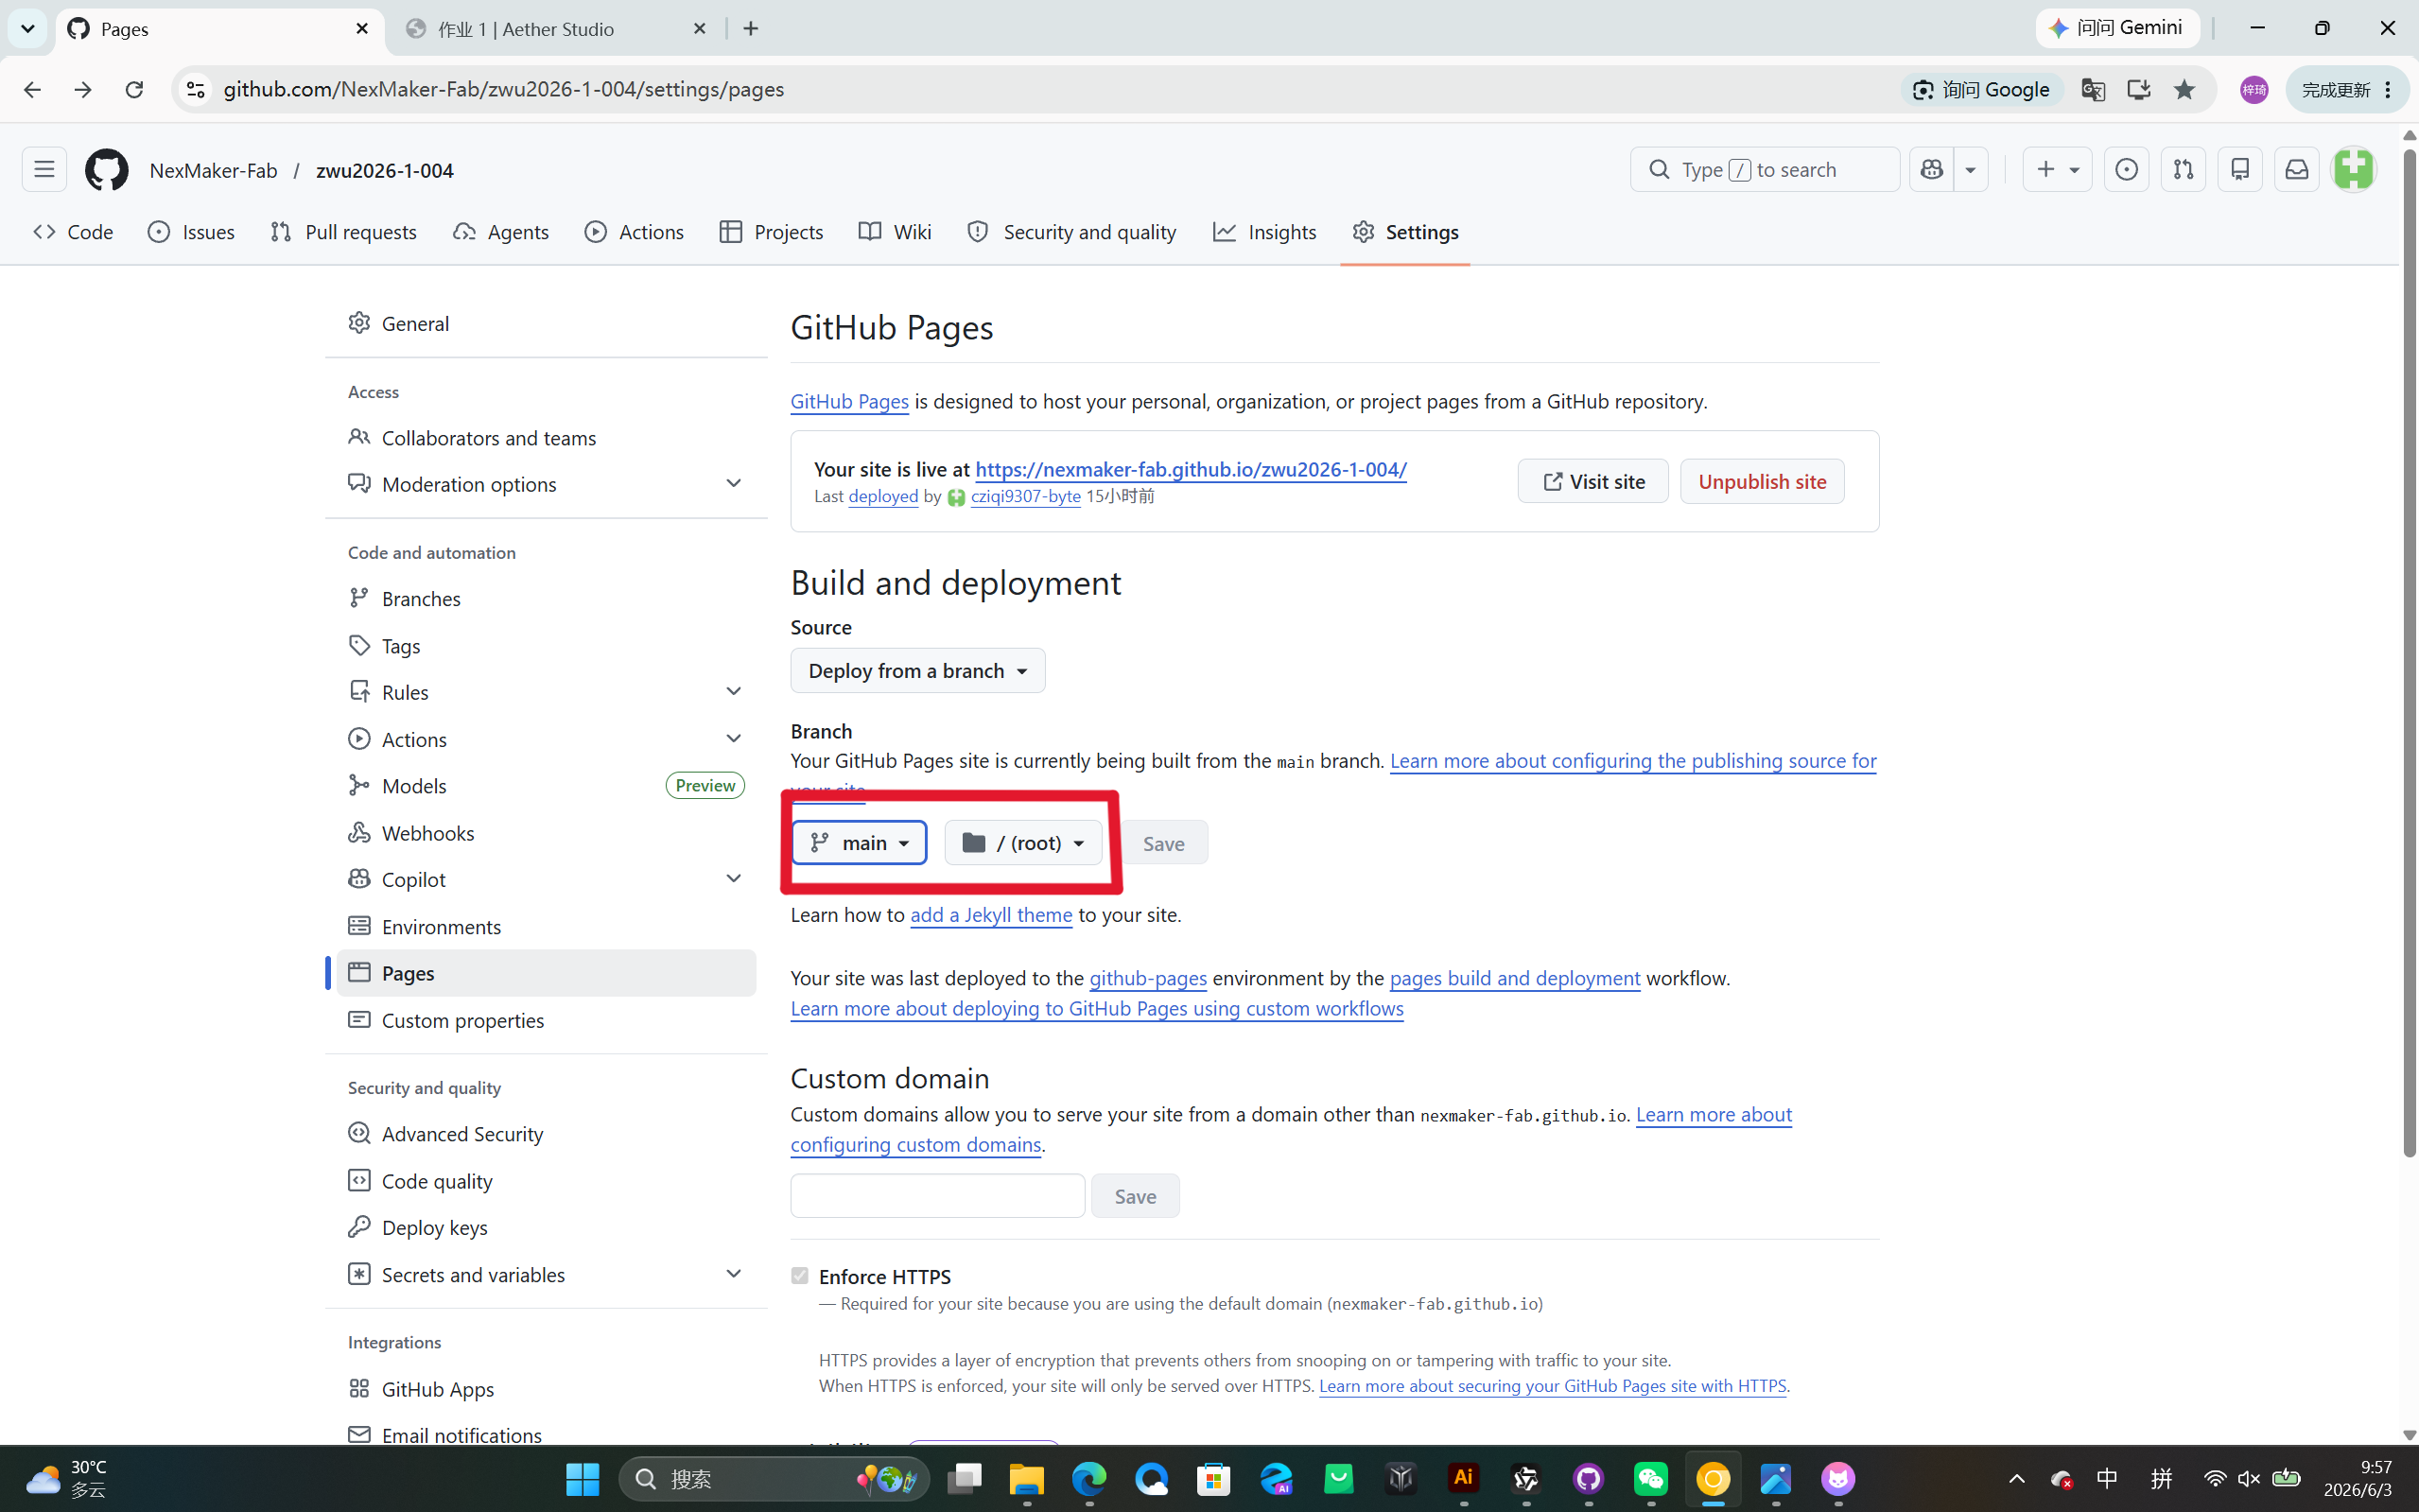Click the 询问 Google lens button

[1982, 89]
